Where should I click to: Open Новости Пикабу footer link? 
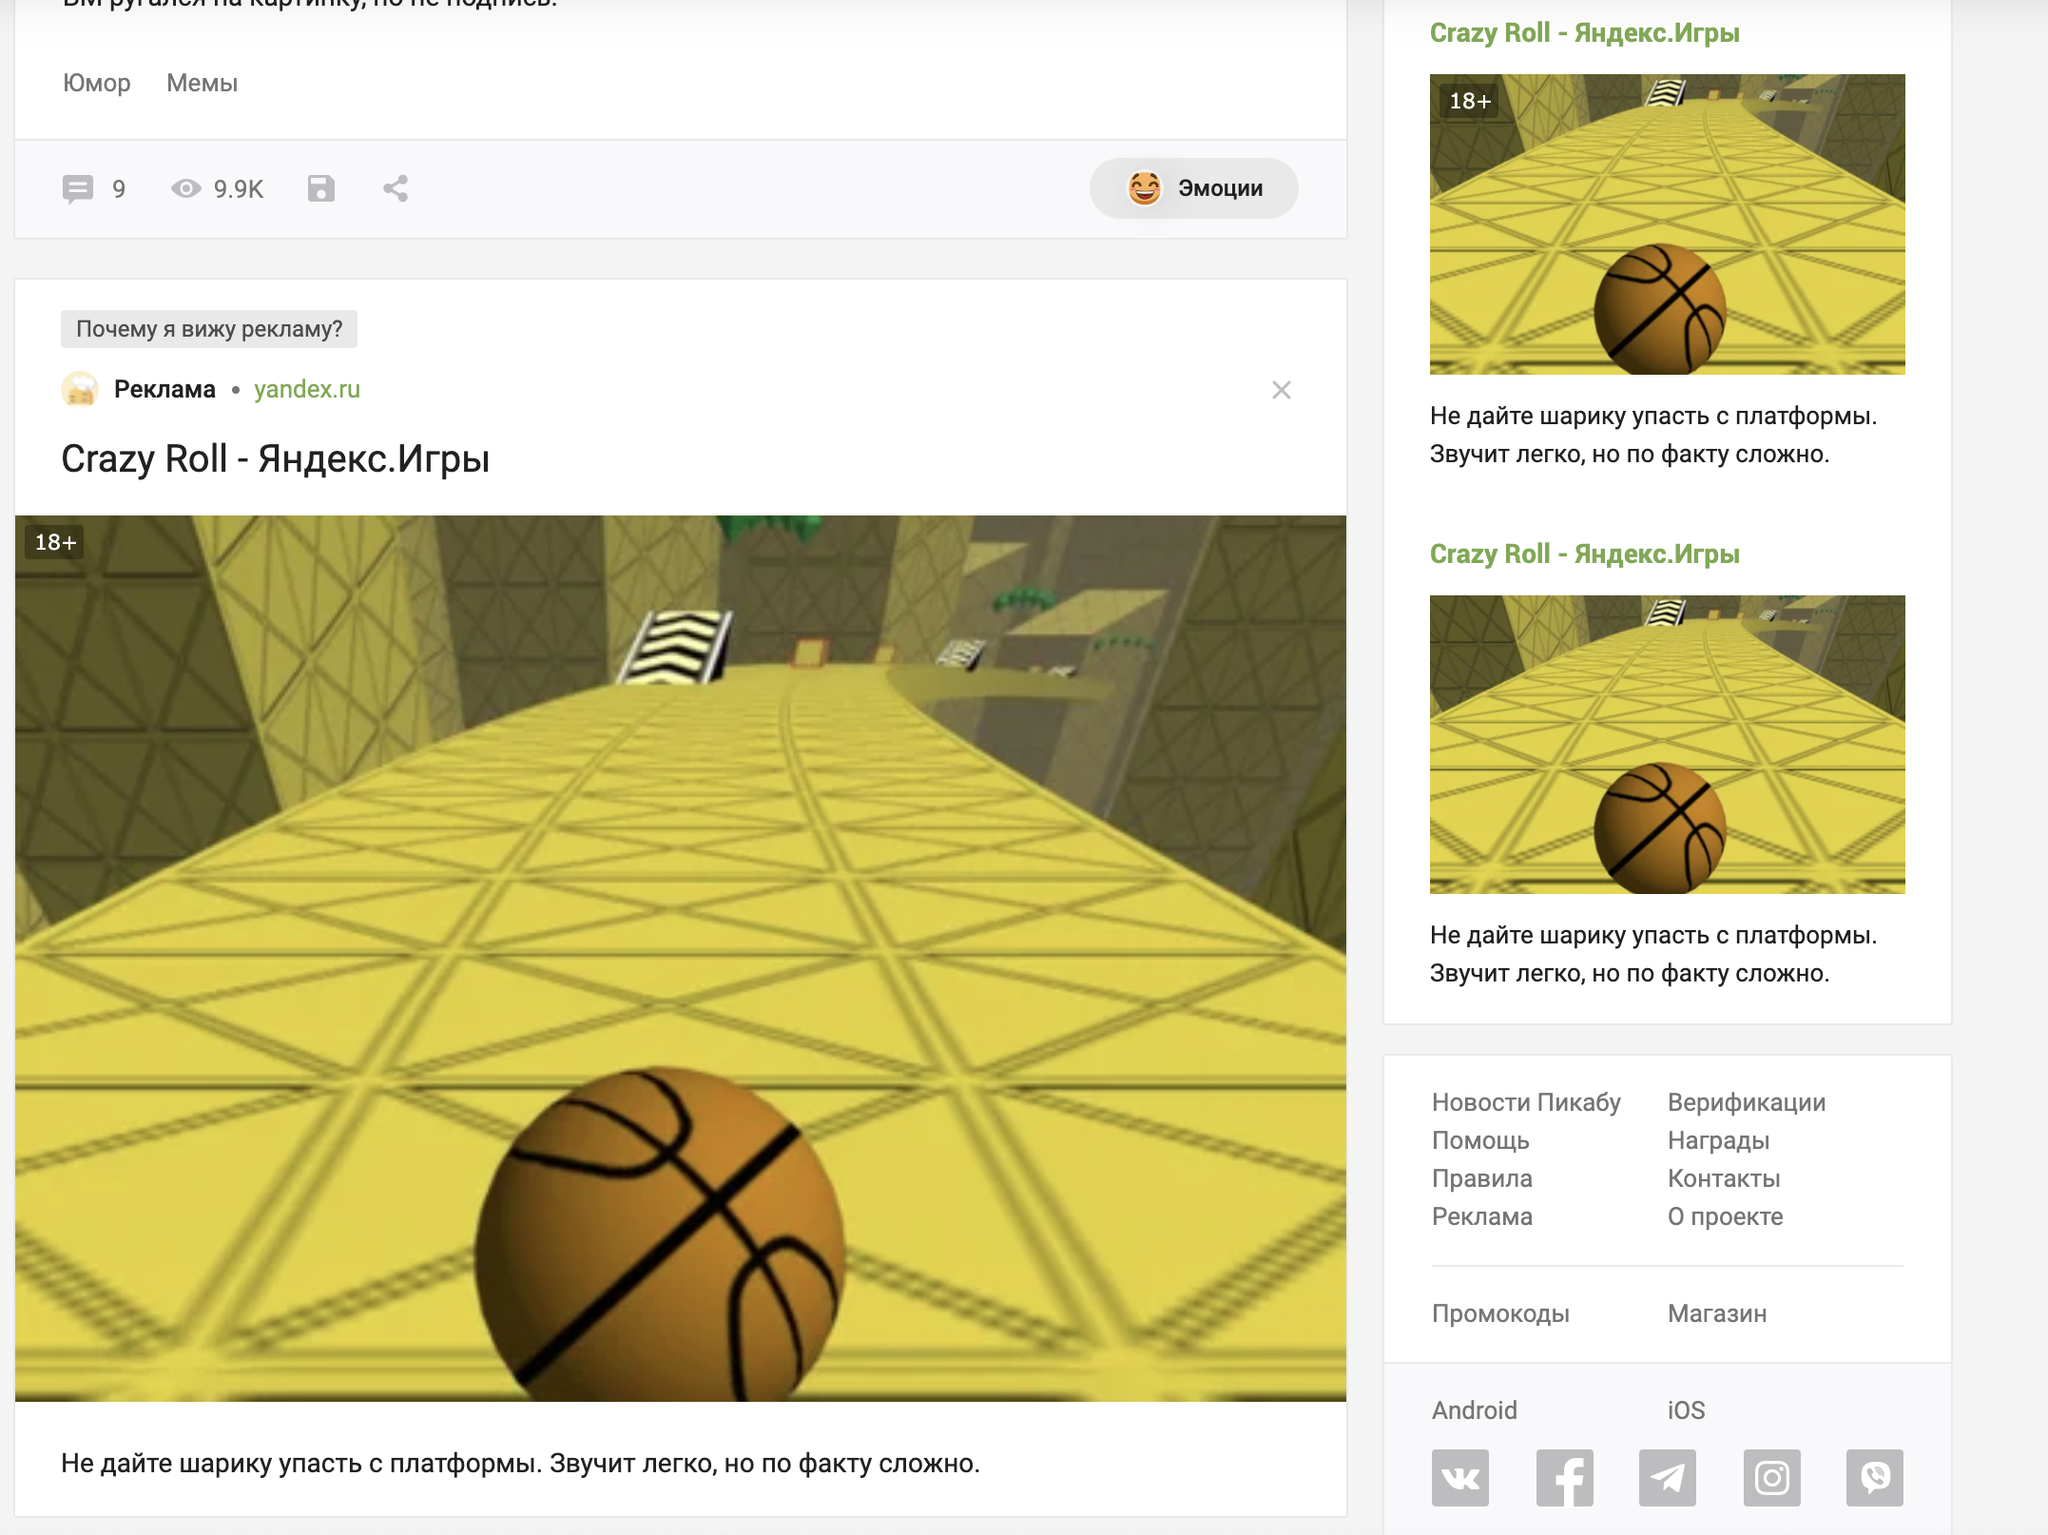[x=1526, y=1102]
